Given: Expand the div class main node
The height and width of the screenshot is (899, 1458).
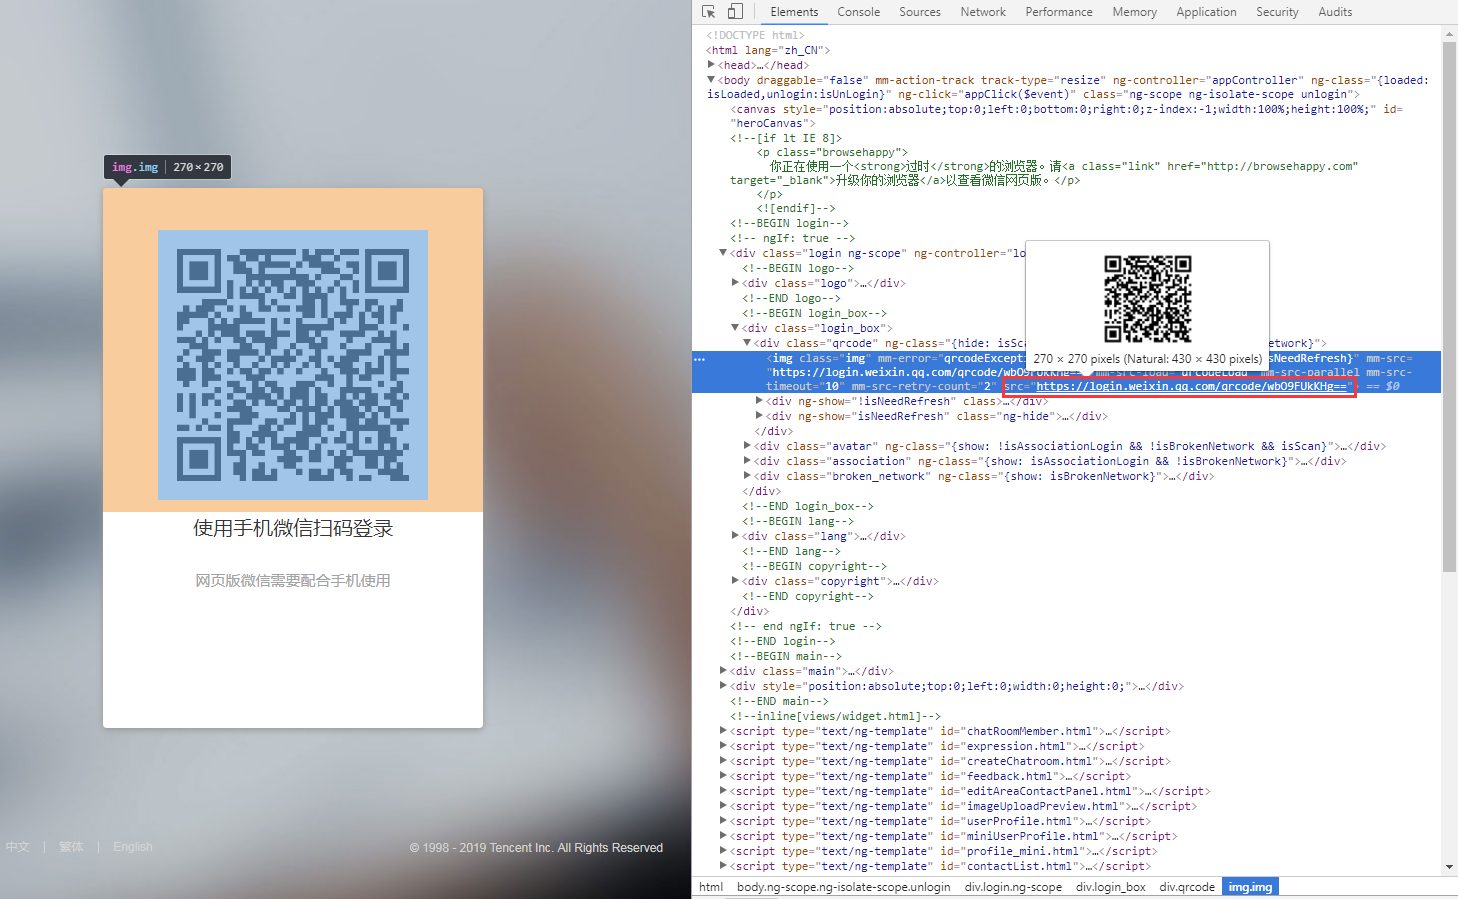Looking at the screenshot, I should 723,671.
